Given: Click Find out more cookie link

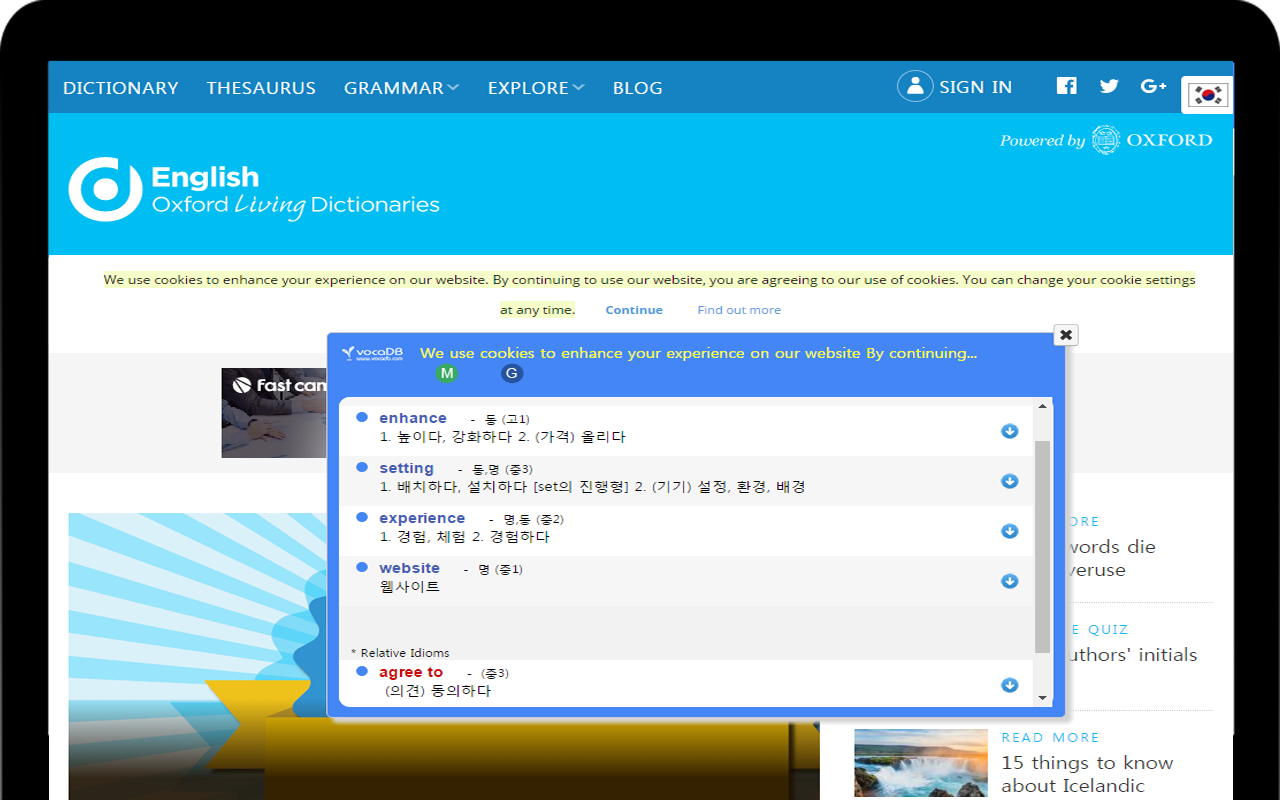Looking at the screenshot, I should pos(739,310).
